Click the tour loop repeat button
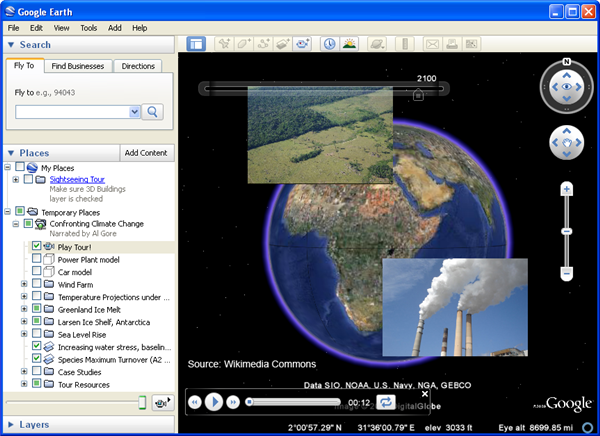This screenshot has height=436, width=600. pyautogui.click(x=387, y=402)
